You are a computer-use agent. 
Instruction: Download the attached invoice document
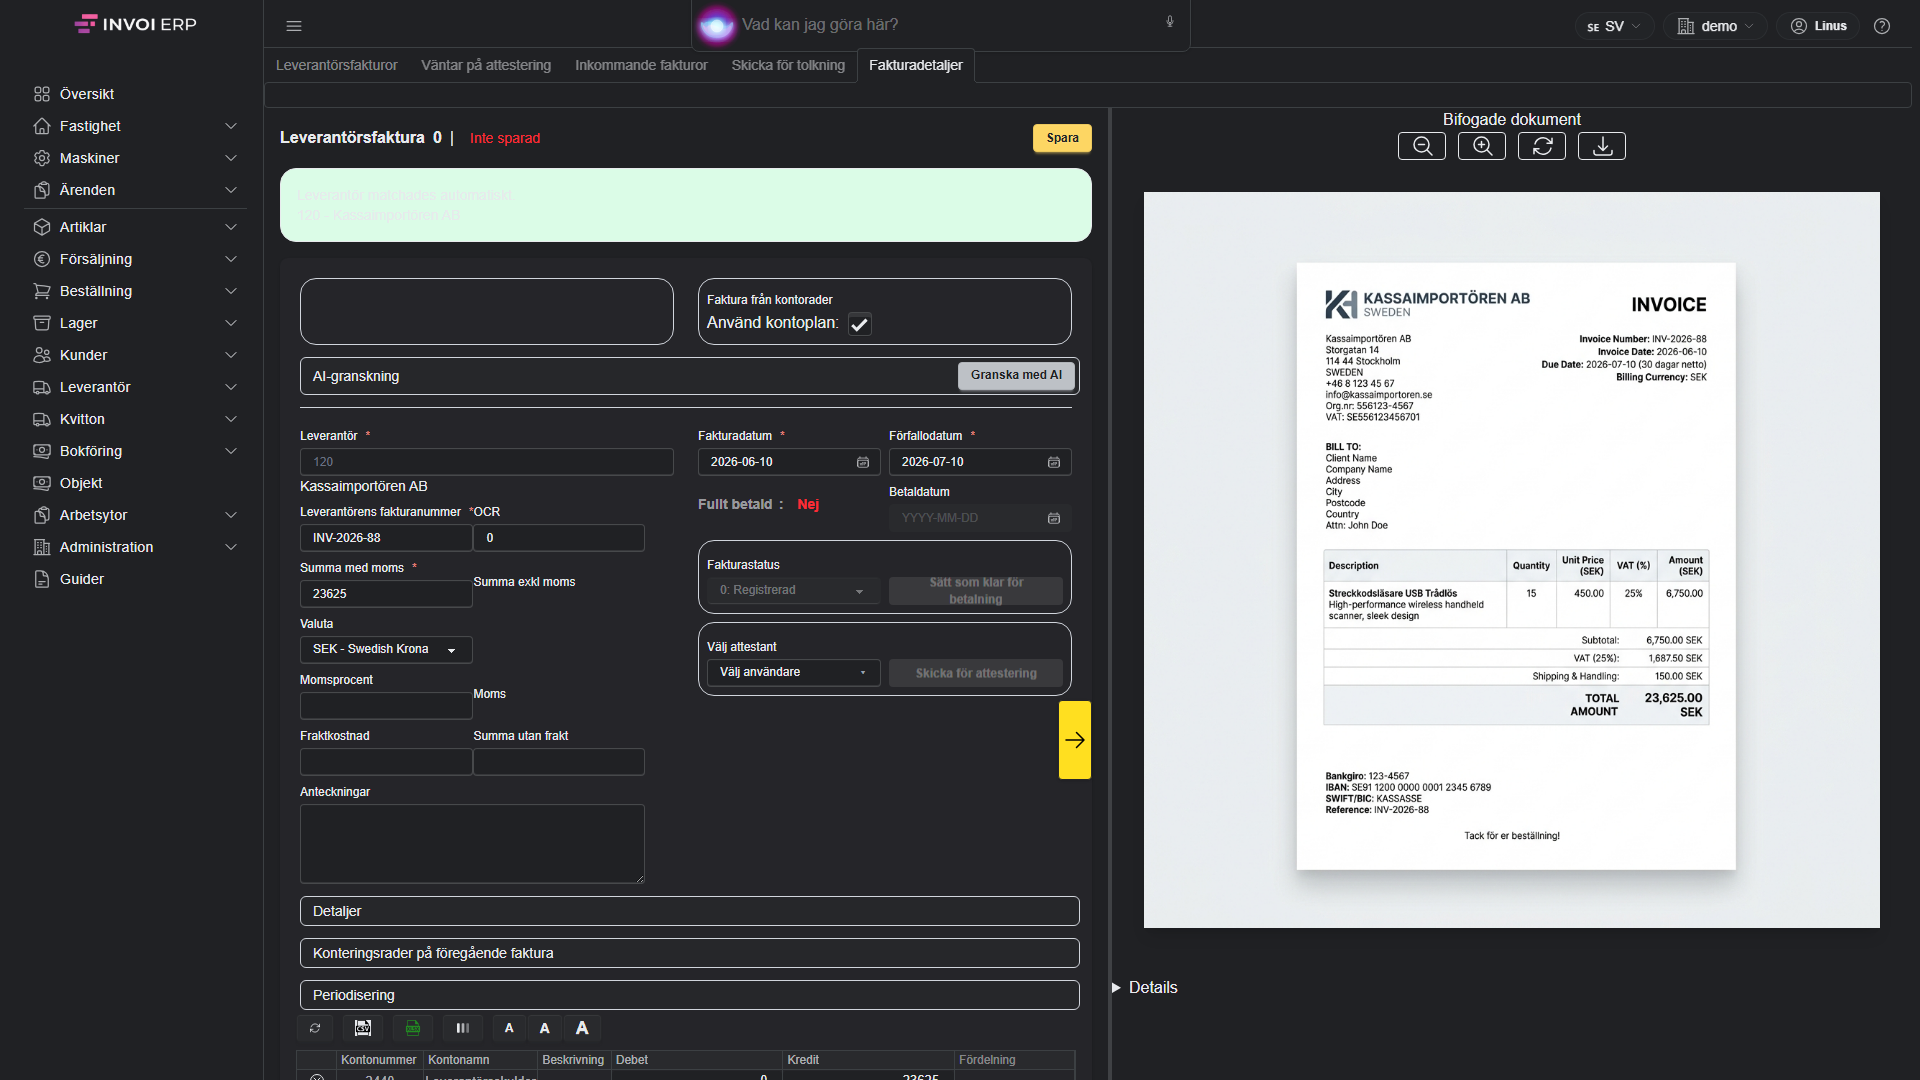[1602, 146]
